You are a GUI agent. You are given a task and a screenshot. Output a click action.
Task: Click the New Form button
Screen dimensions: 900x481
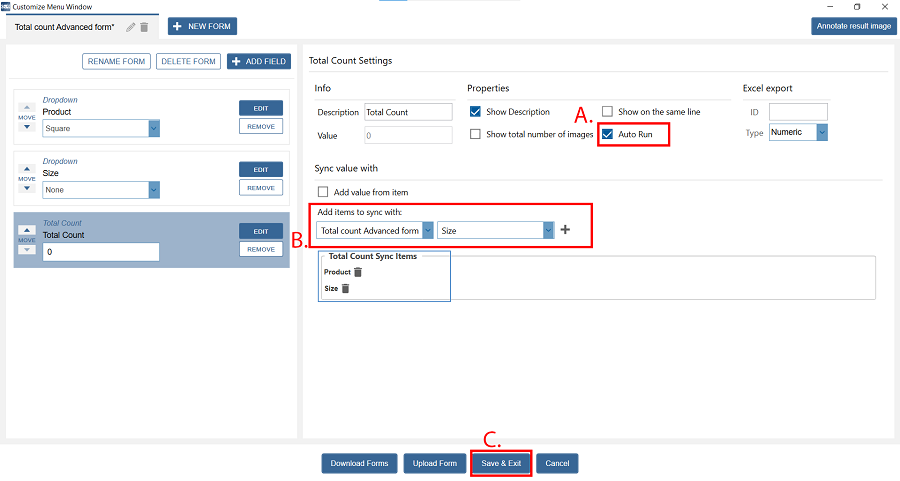203,26
